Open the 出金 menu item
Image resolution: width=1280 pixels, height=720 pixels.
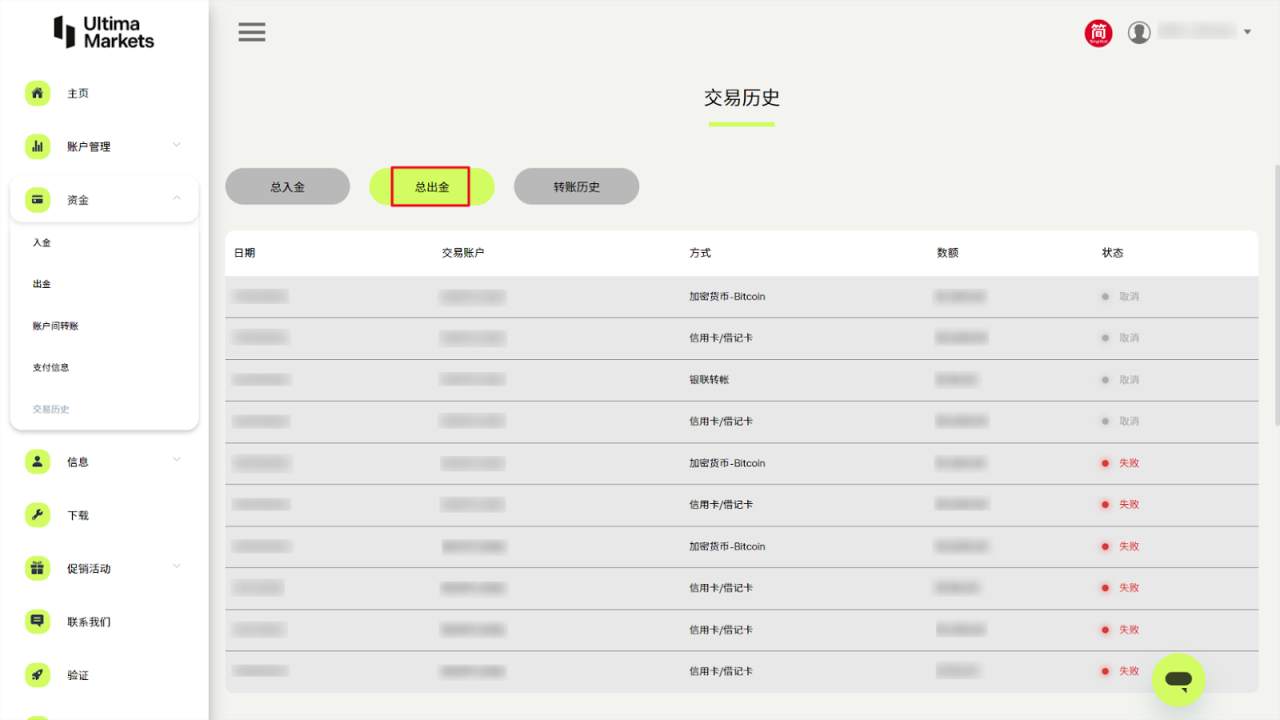coord(41,283)
